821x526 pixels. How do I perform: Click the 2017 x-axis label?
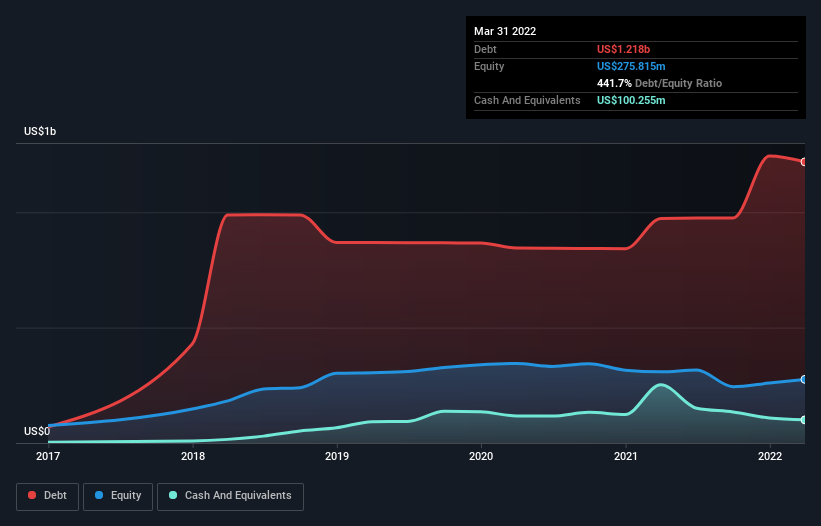click(x=48, y=456)
